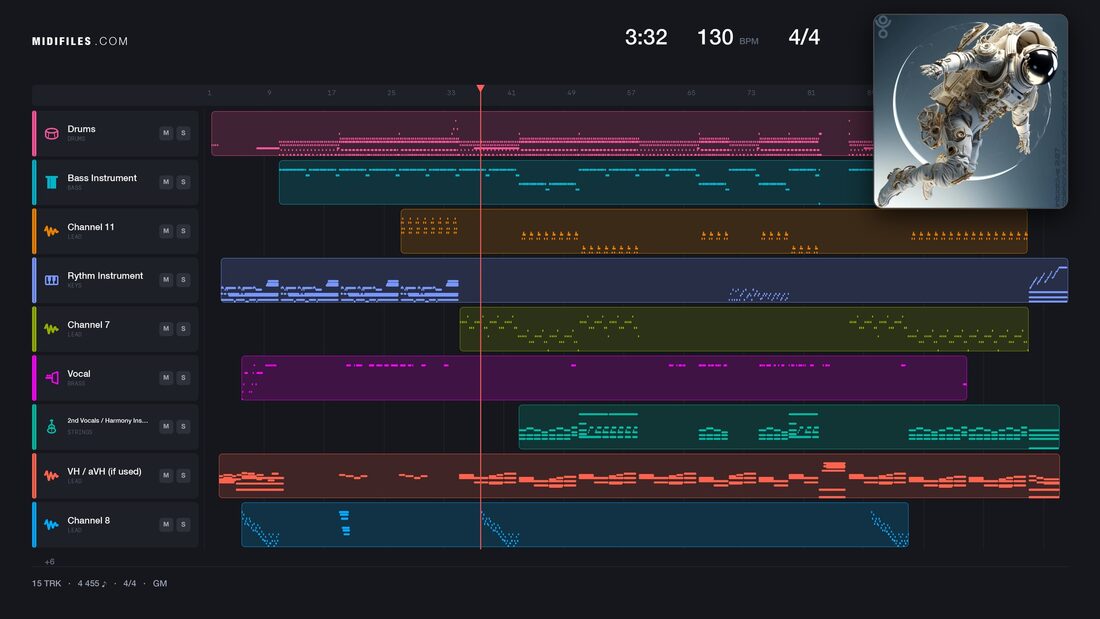Solo the Channel 7 track
The width and height of the screenshot is (1100, 619).
click(183, 328)
